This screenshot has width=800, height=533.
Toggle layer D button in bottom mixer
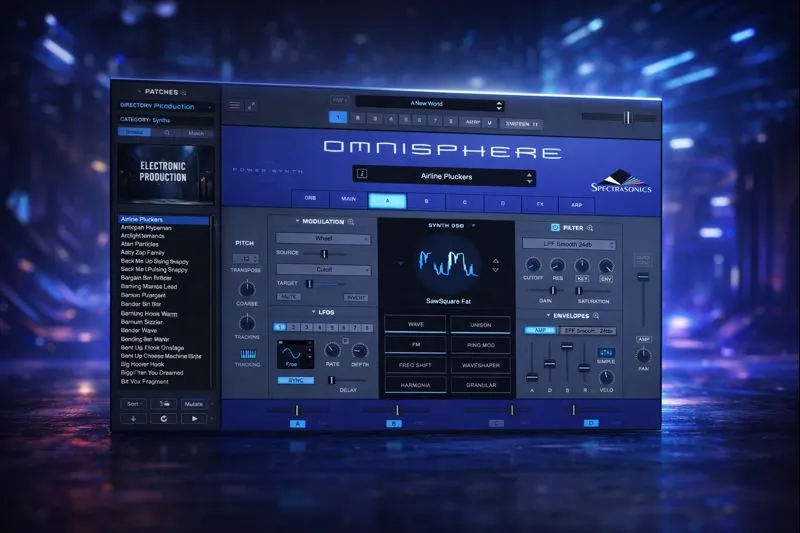(x=591, y=423)
